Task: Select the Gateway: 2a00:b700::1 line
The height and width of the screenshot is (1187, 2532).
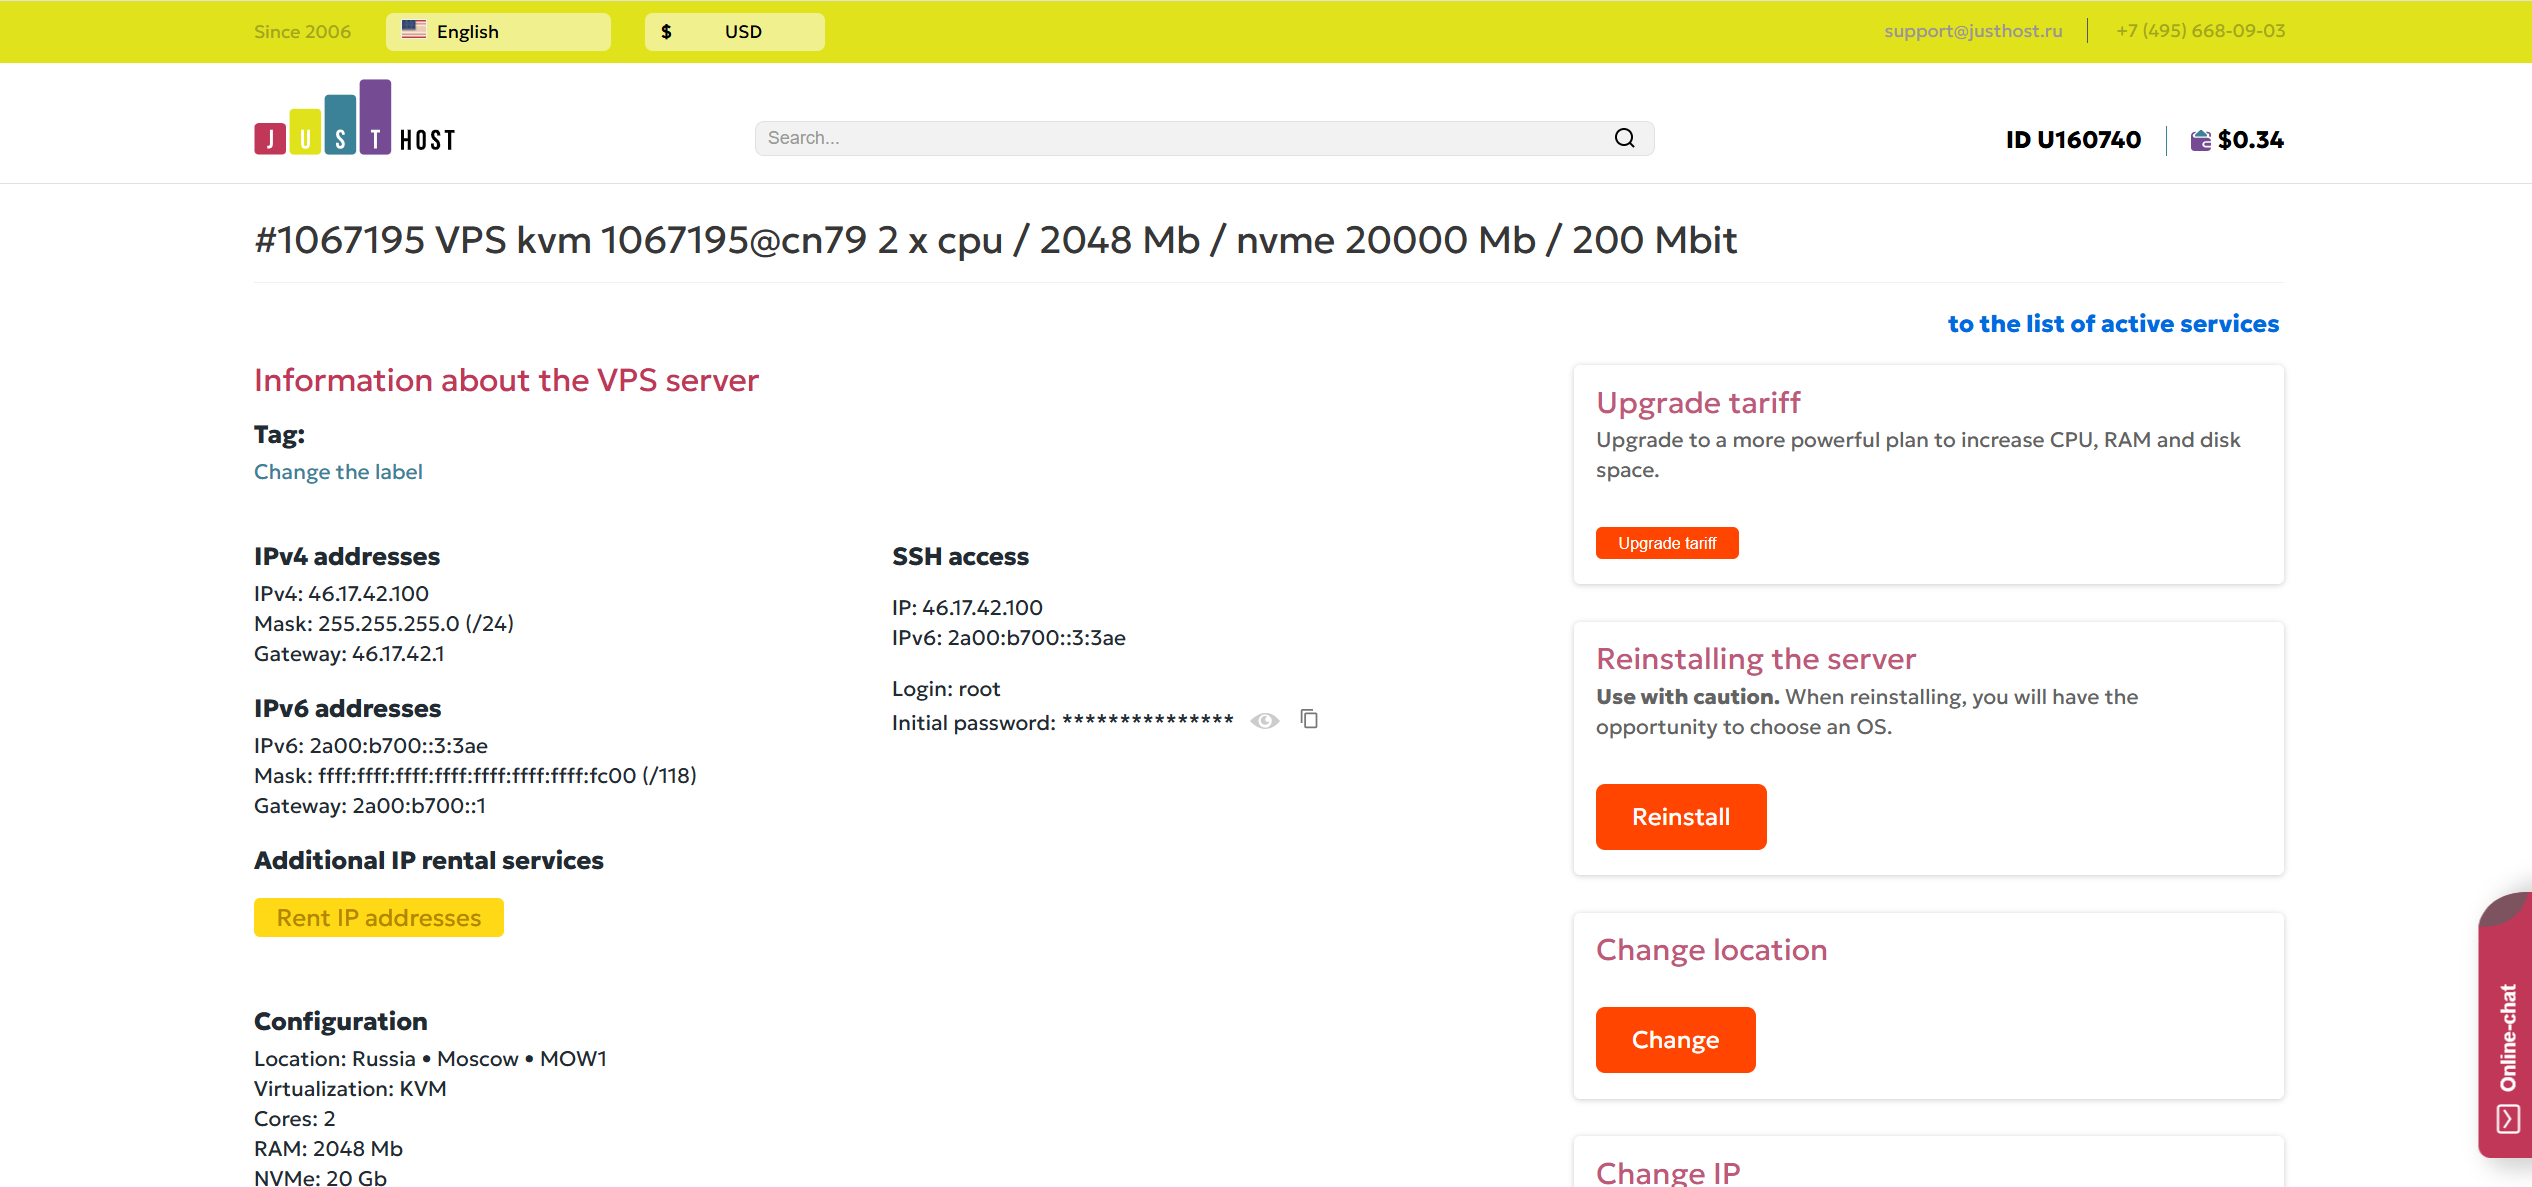Action: coord(370,806)
